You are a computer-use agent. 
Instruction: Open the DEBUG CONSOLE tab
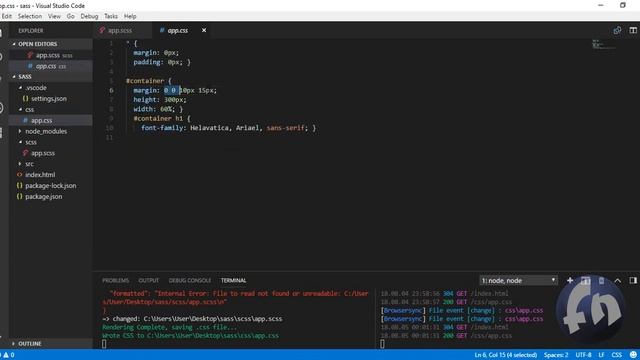pyautogui.click(x=190, y=280)
